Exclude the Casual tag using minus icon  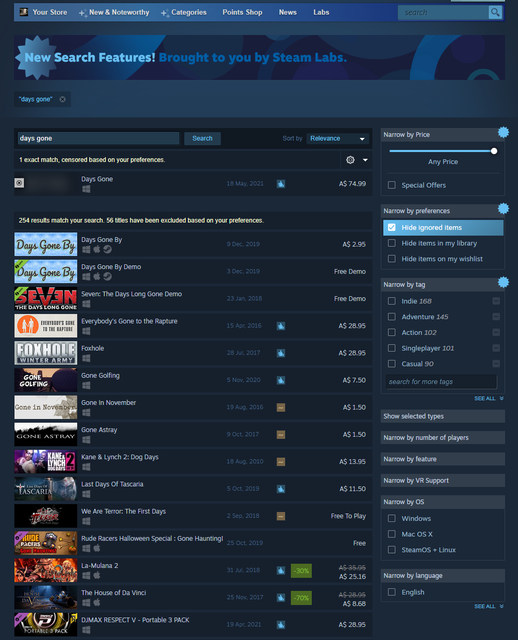(x=496, y=364)
